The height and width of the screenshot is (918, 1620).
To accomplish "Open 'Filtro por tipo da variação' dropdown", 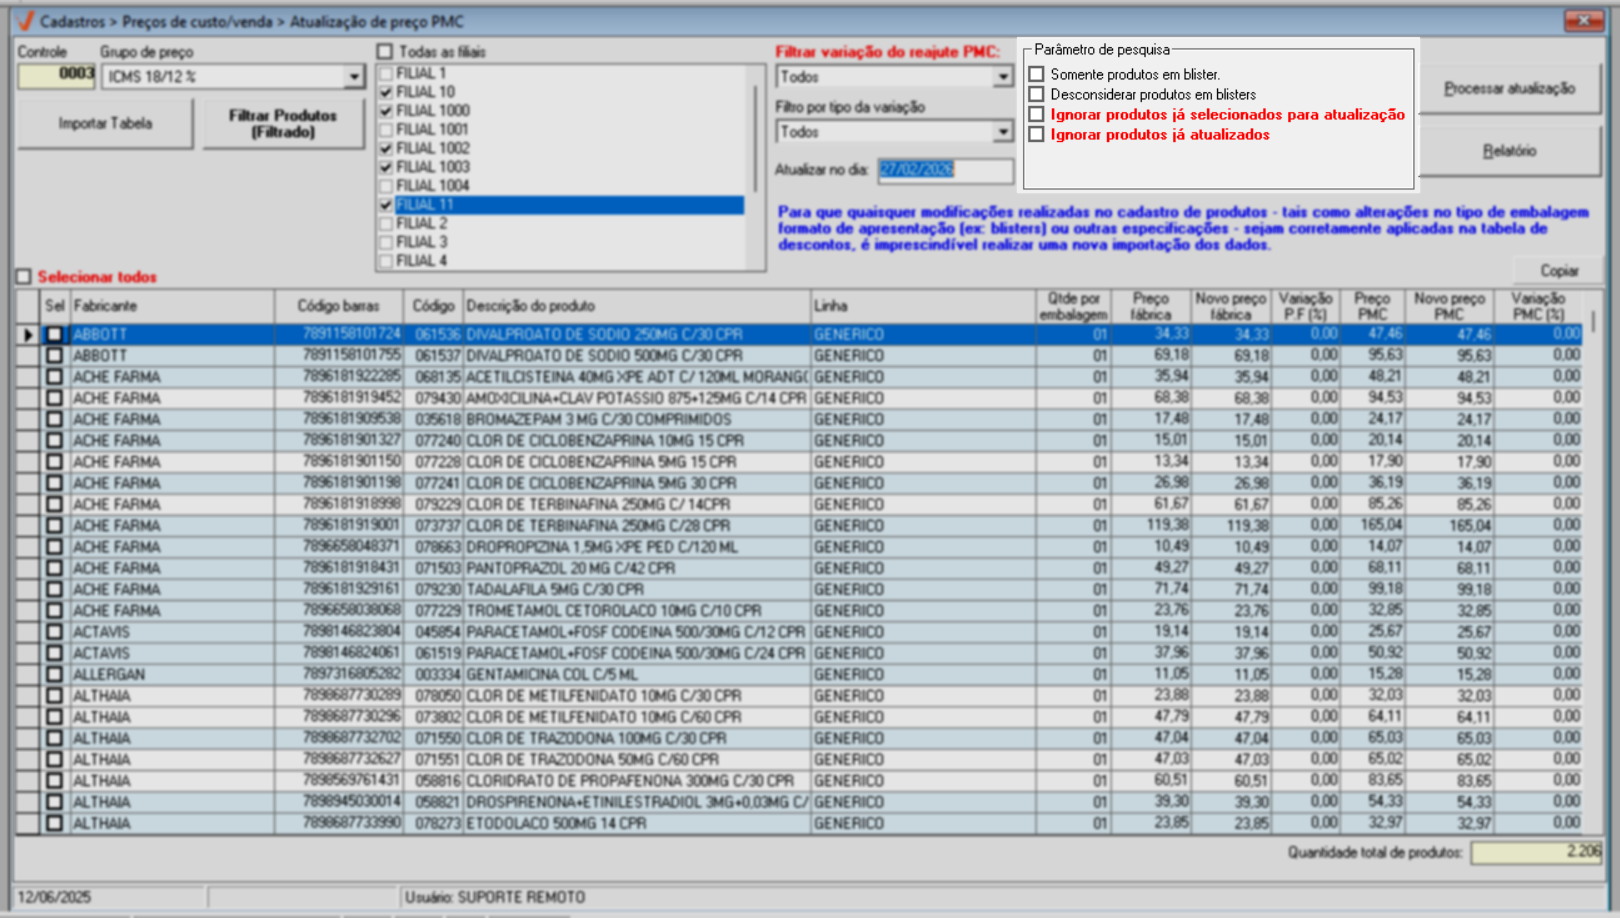I will tap(1002, 132).
